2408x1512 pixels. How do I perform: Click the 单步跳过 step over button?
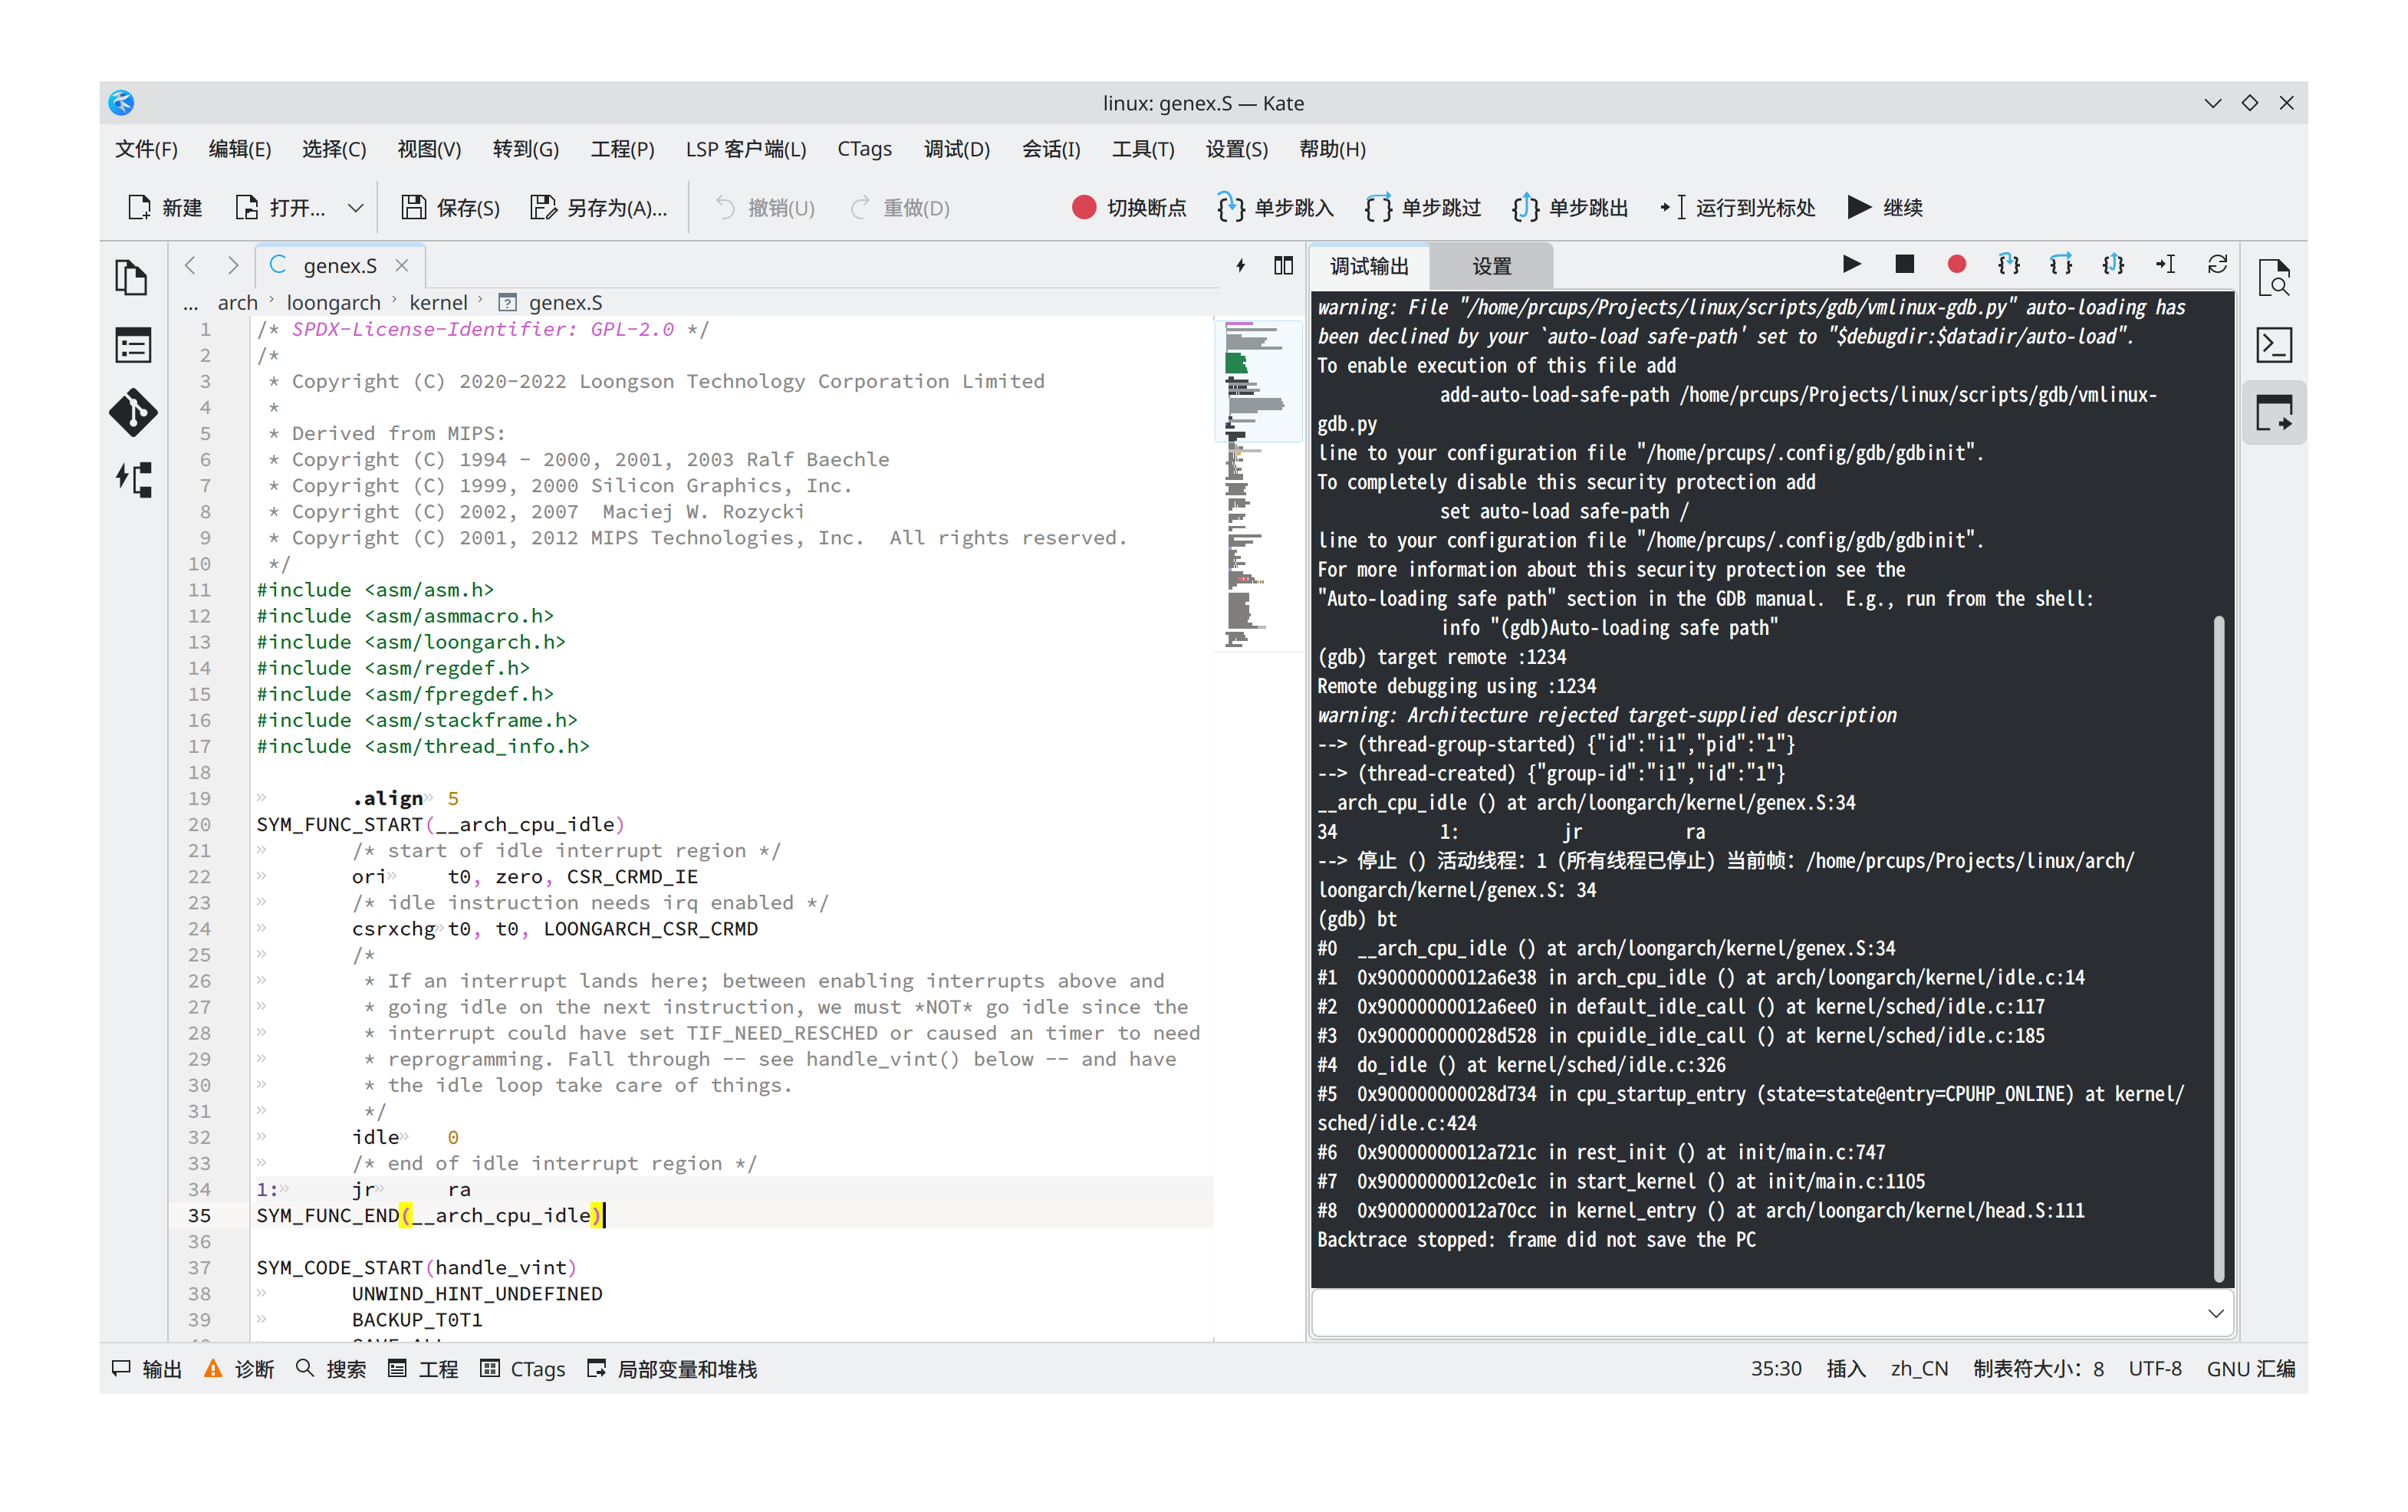click(1422, 207)
